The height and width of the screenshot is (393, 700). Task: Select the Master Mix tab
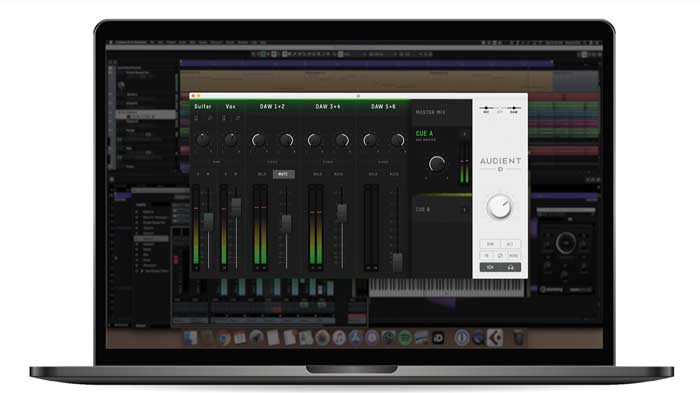[430, 113]
